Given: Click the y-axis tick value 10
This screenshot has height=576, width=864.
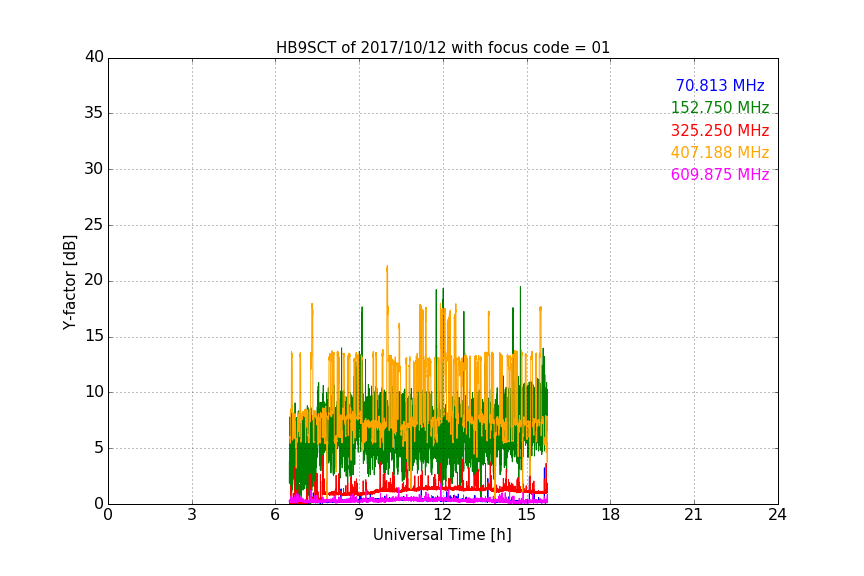Looking at the screenshot, I should coord(94,392).
